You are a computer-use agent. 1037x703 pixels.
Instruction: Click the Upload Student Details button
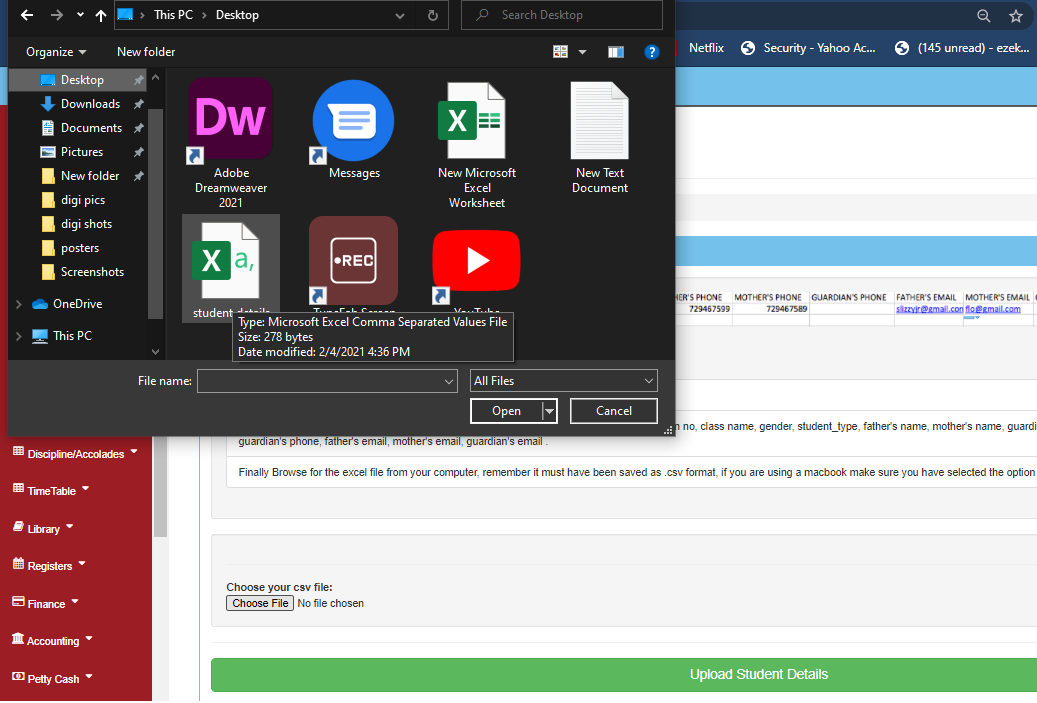tap(758, 674)
